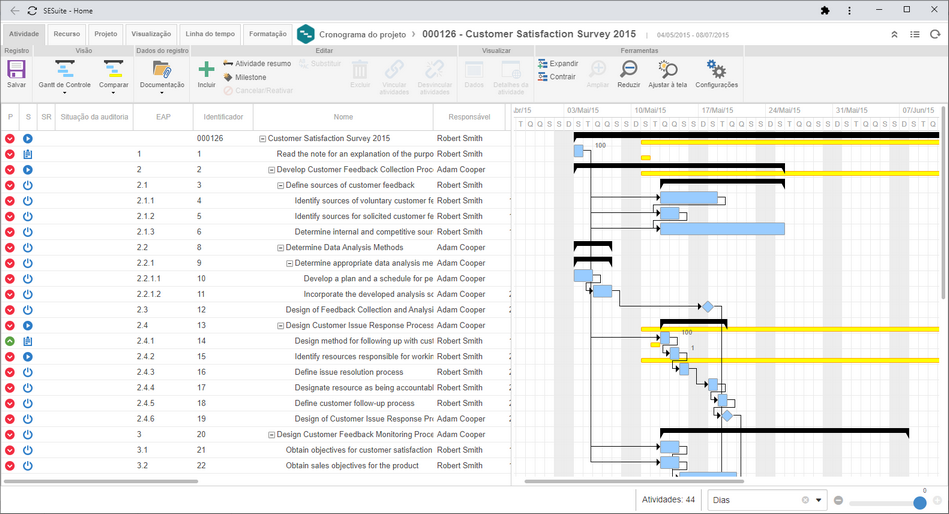The image size is (949, 514).
Task: Open the Dados view icon
Action: pos(474,70)
